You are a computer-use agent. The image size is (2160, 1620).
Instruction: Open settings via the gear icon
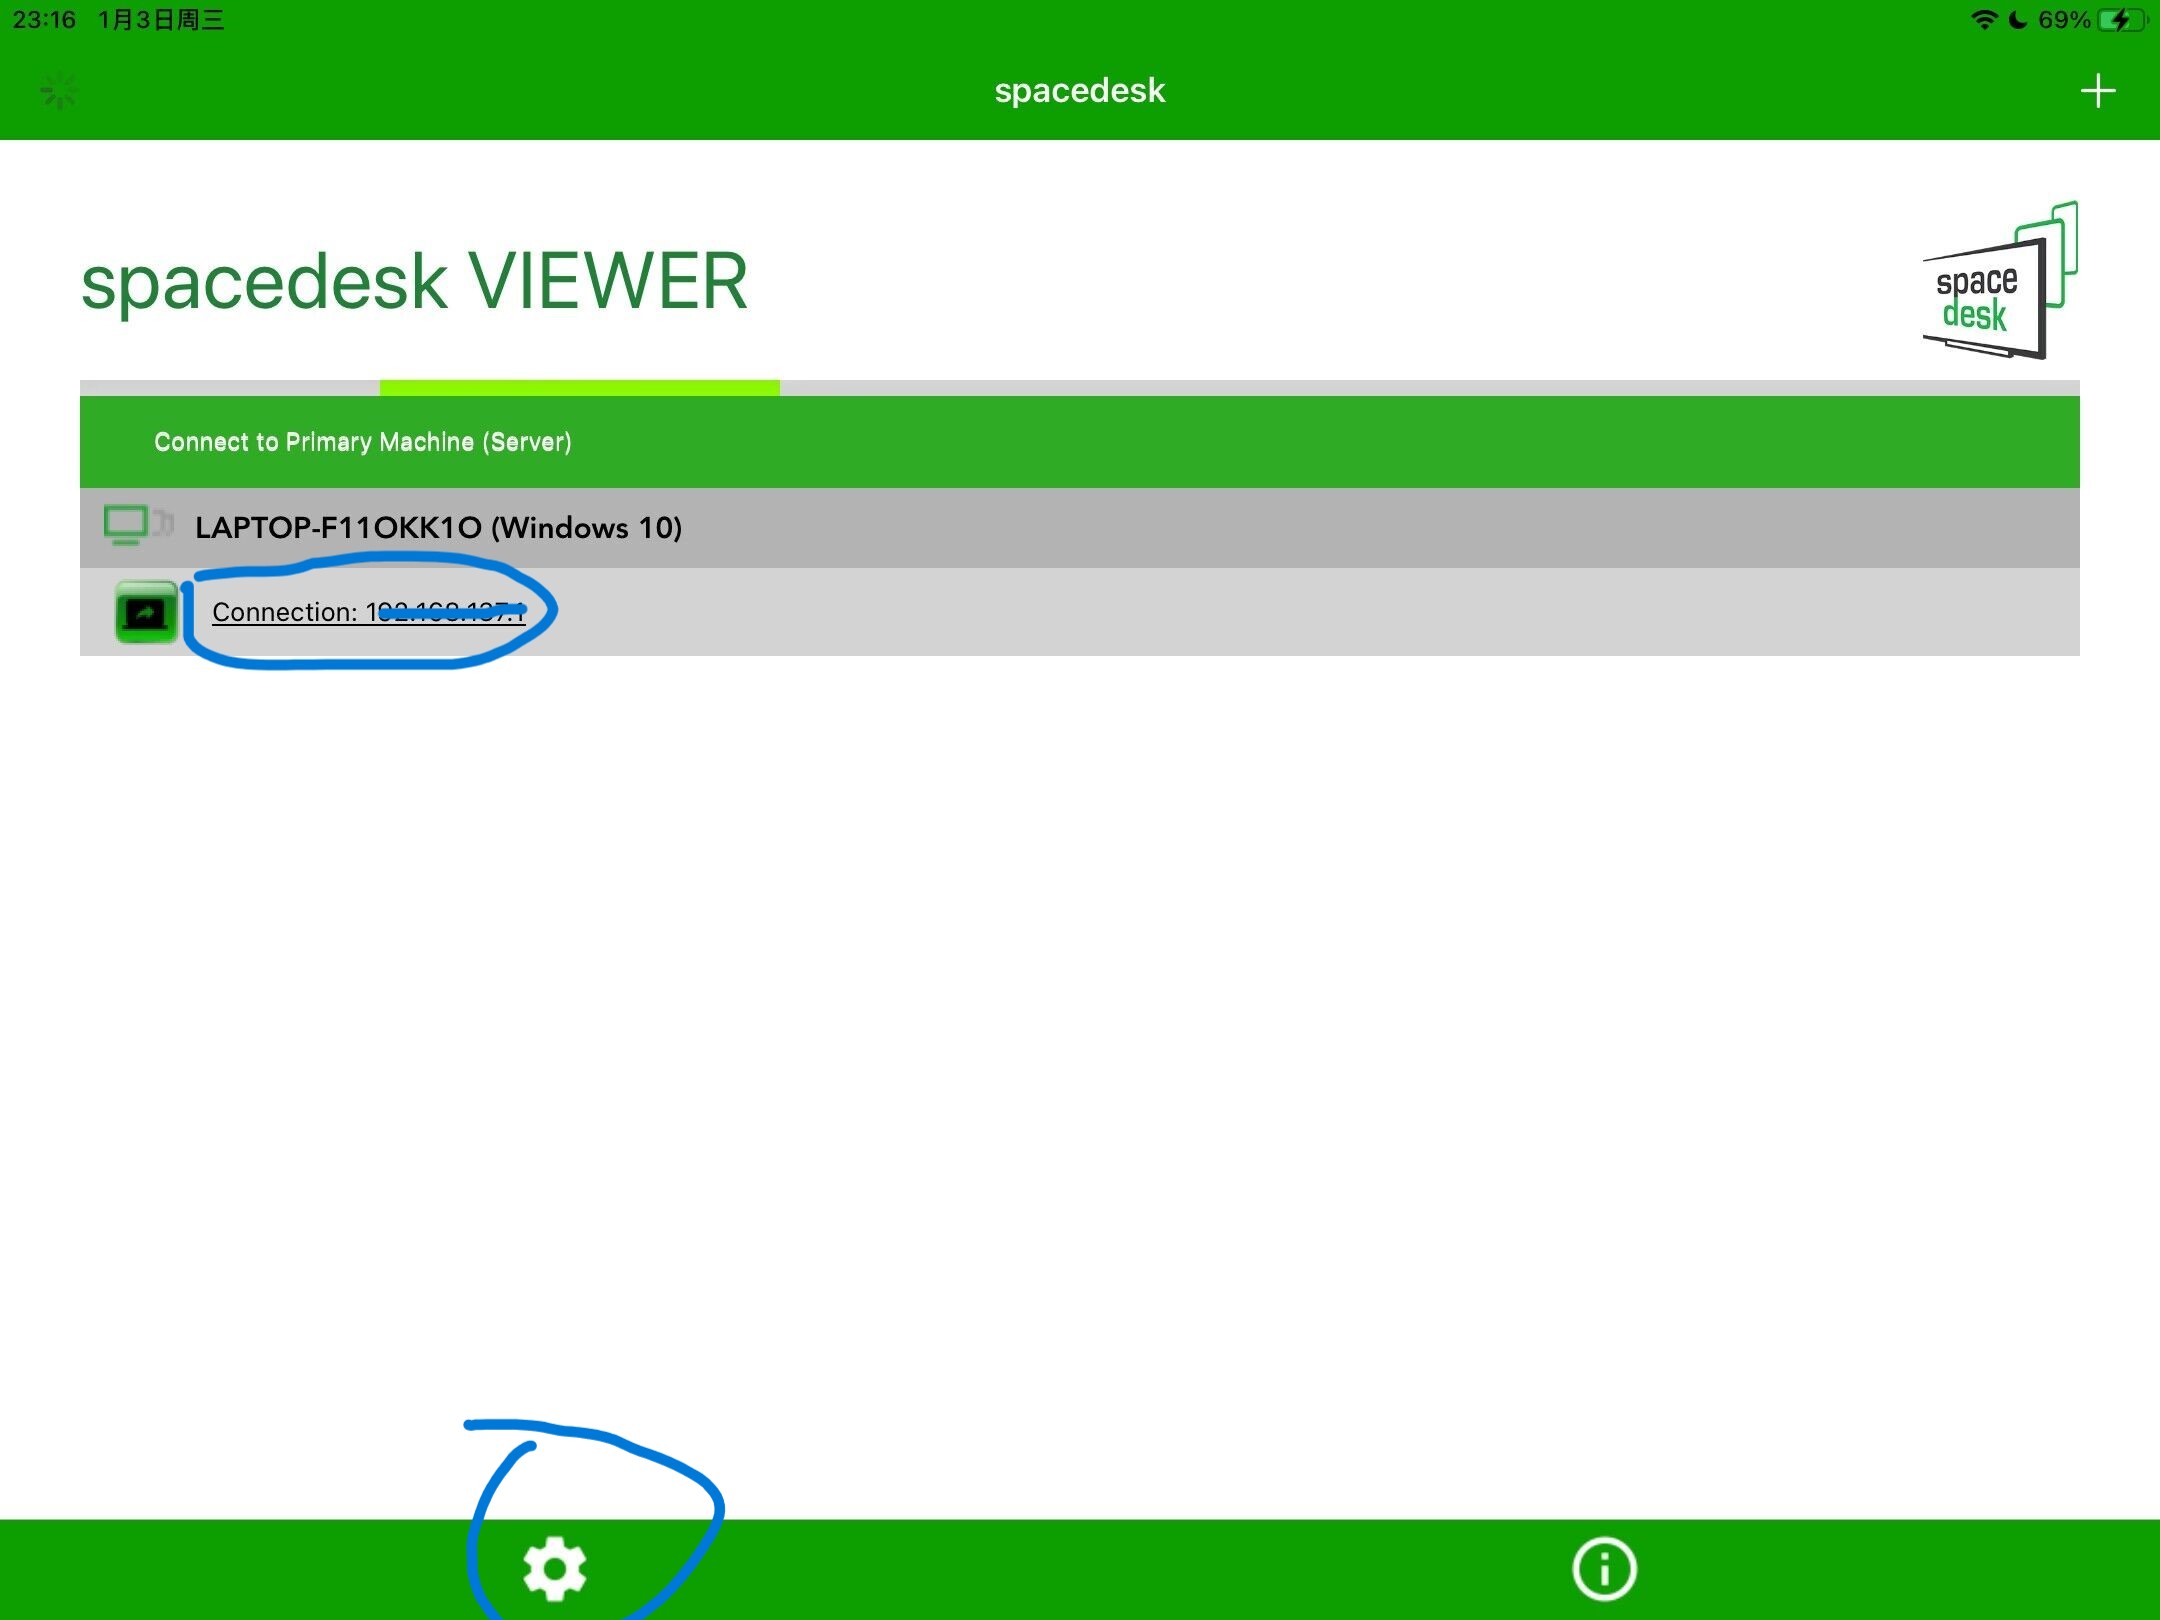coord(554,1569)
